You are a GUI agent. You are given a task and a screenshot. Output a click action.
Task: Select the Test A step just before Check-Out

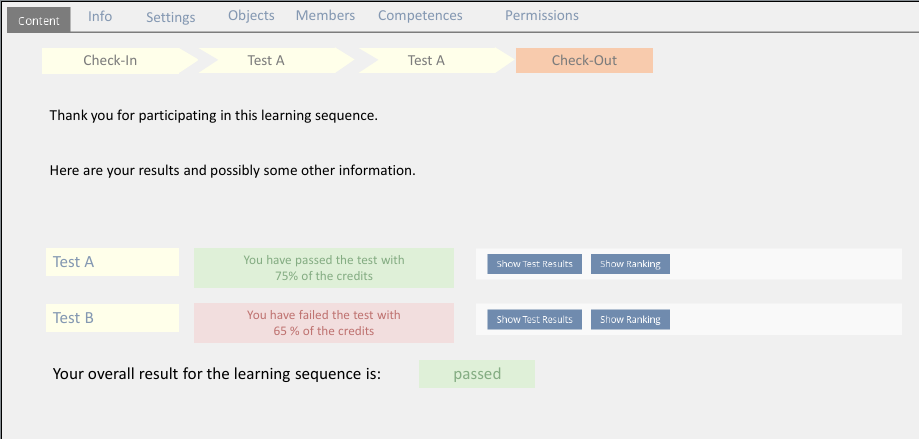tap(428, 61)
